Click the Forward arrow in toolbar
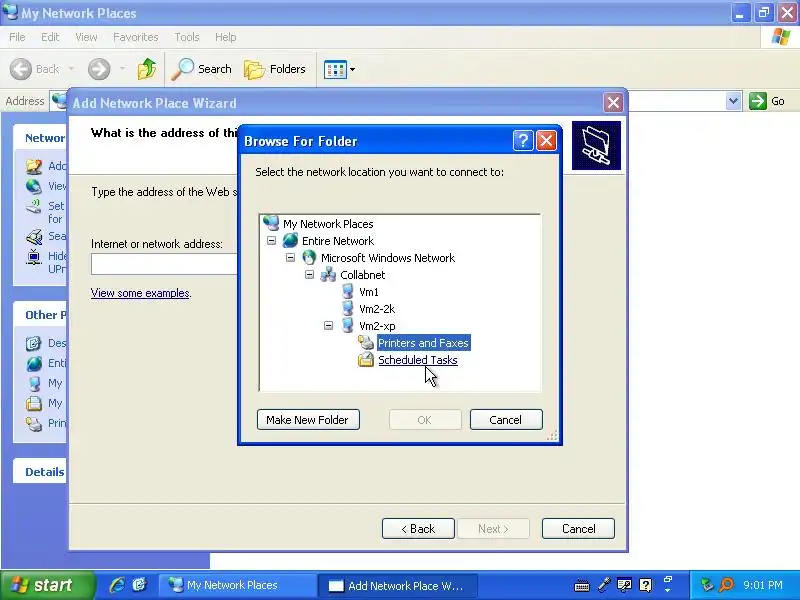This screenshot has width=800, height=600. coord(98,69)
